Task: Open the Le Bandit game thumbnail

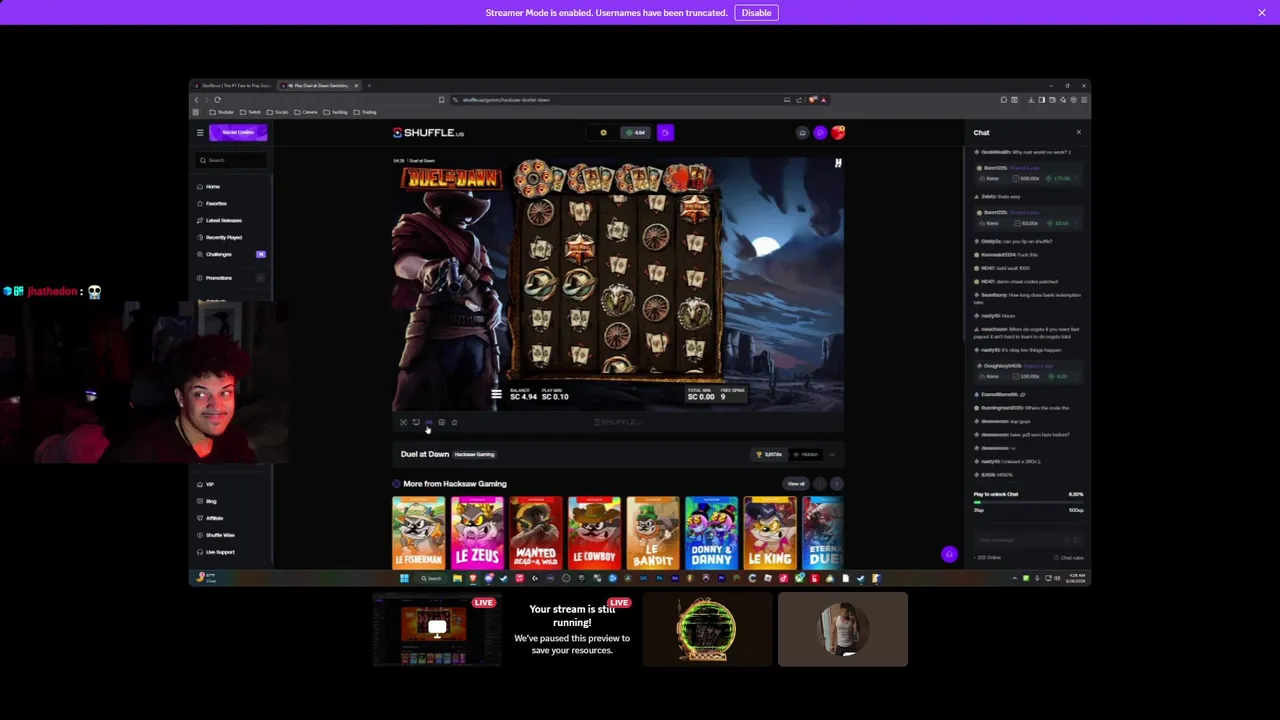Action: [x=653, y=532]
